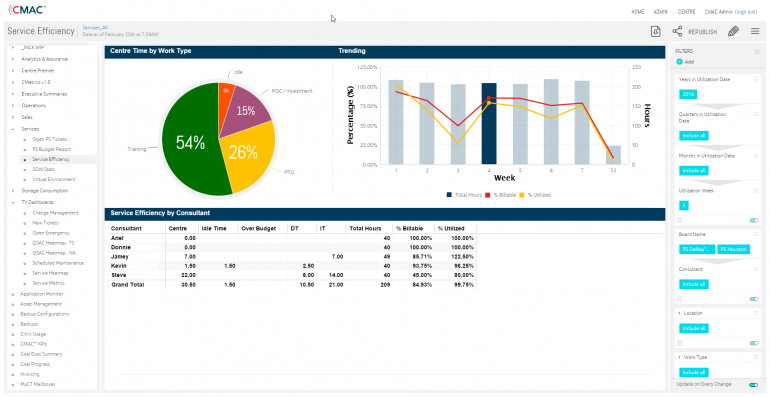770x397 pixels.
Task: Click Include all under Consultant filter
Action: (694, 284)
